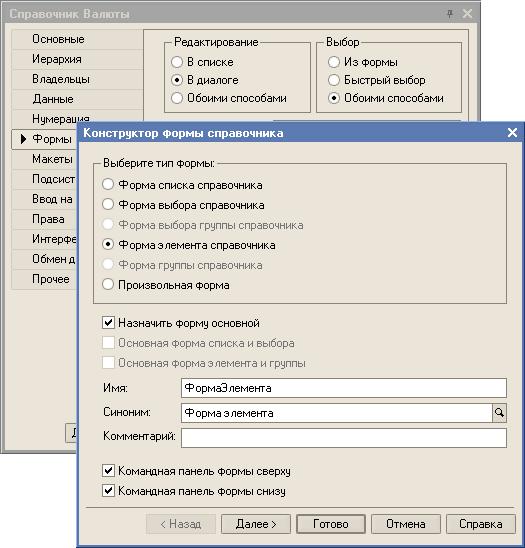Click the Далее button

(256, 524)
